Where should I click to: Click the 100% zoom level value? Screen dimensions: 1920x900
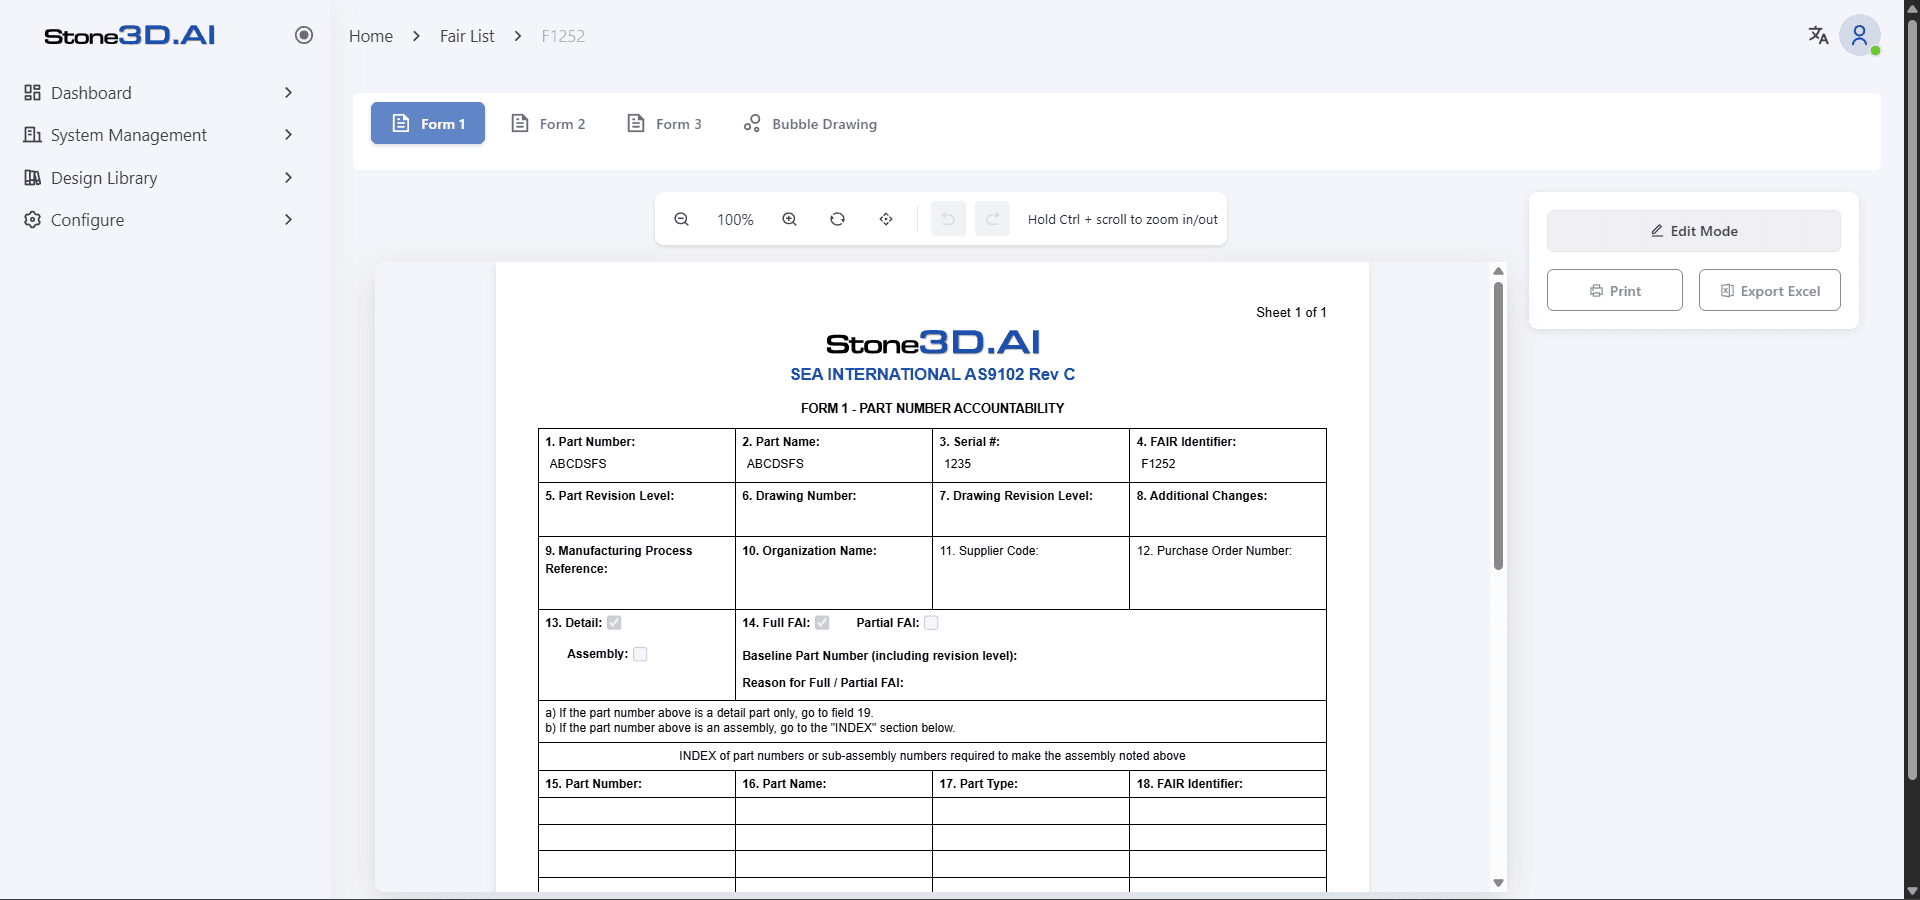(735, 220)
